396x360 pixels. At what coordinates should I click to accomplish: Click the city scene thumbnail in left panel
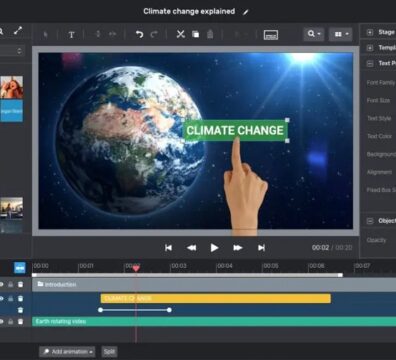[12, 208]
